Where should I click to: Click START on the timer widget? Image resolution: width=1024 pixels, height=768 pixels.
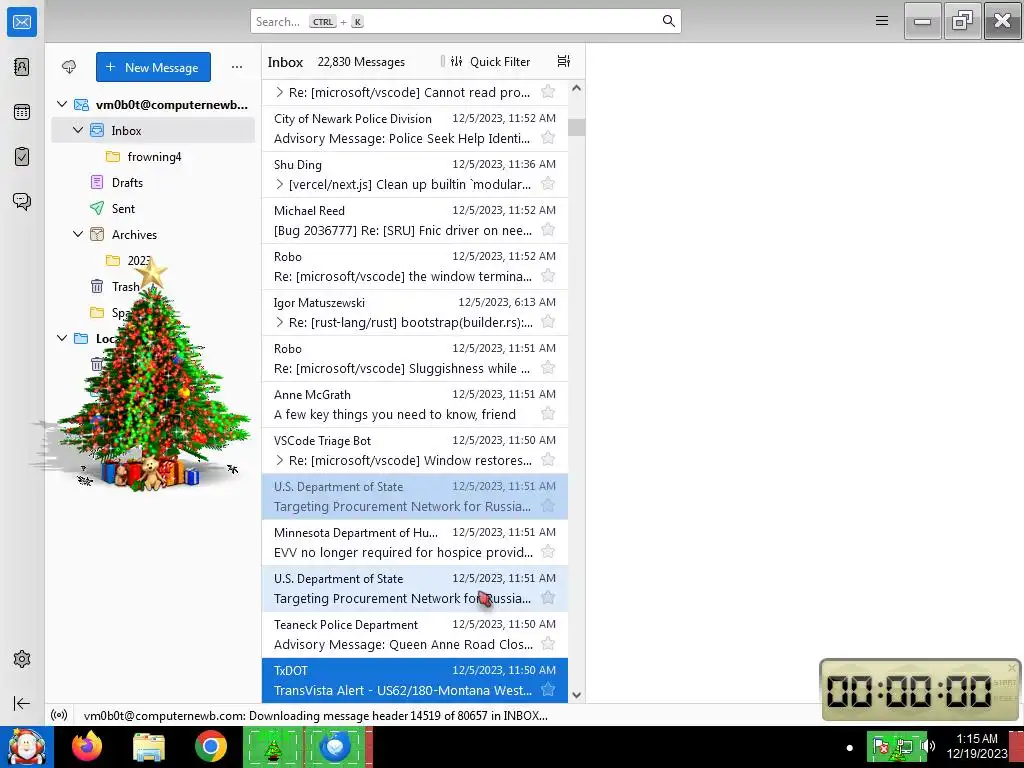(1004, 682)
